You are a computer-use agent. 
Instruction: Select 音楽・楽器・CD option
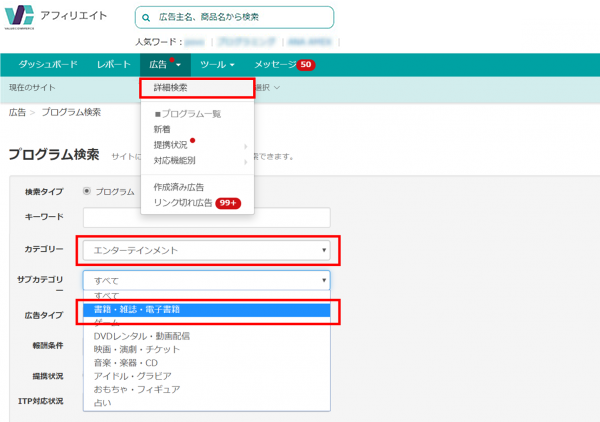click(207, 363)
